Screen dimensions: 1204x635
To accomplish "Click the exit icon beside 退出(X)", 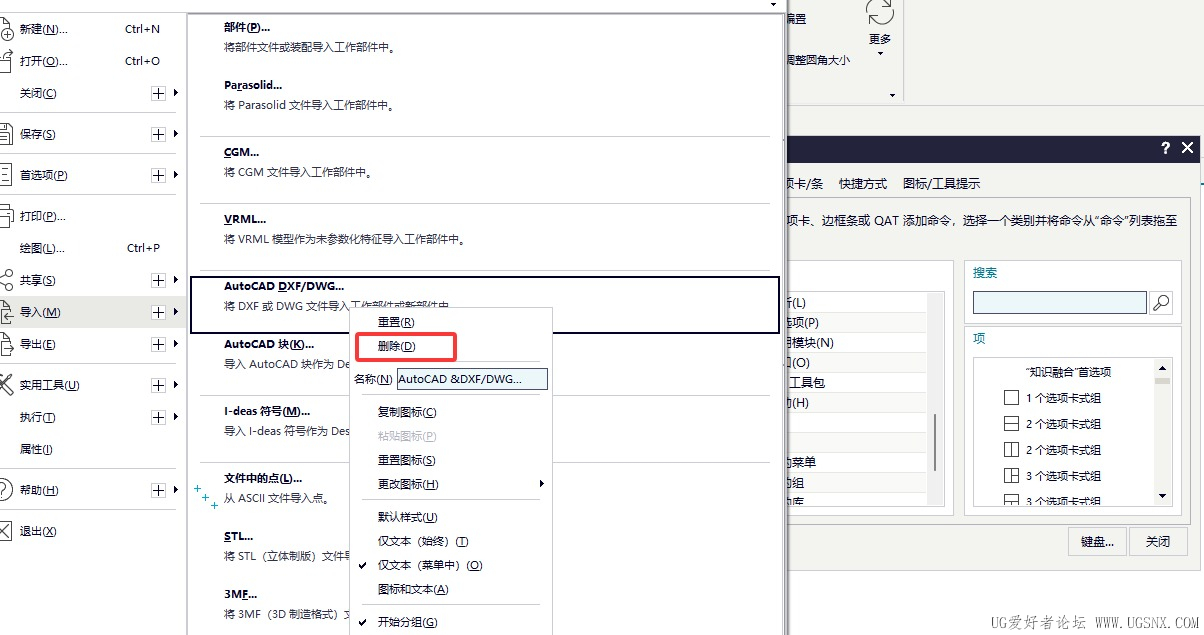I will click(6, 531).
